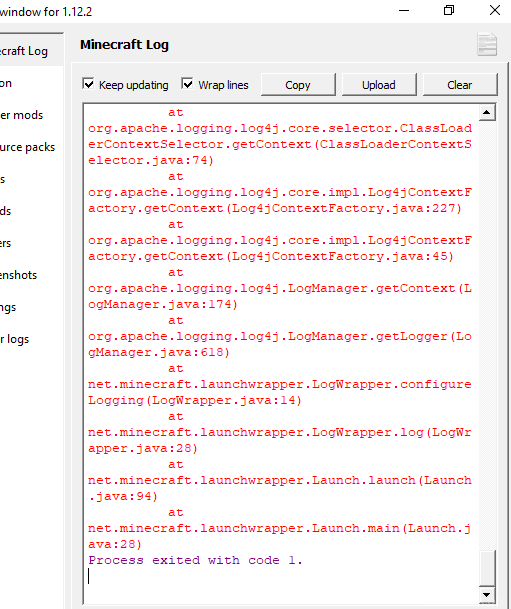Restore down the console window
The width and height of the screenshot is (511, 609).
(449, 10)
